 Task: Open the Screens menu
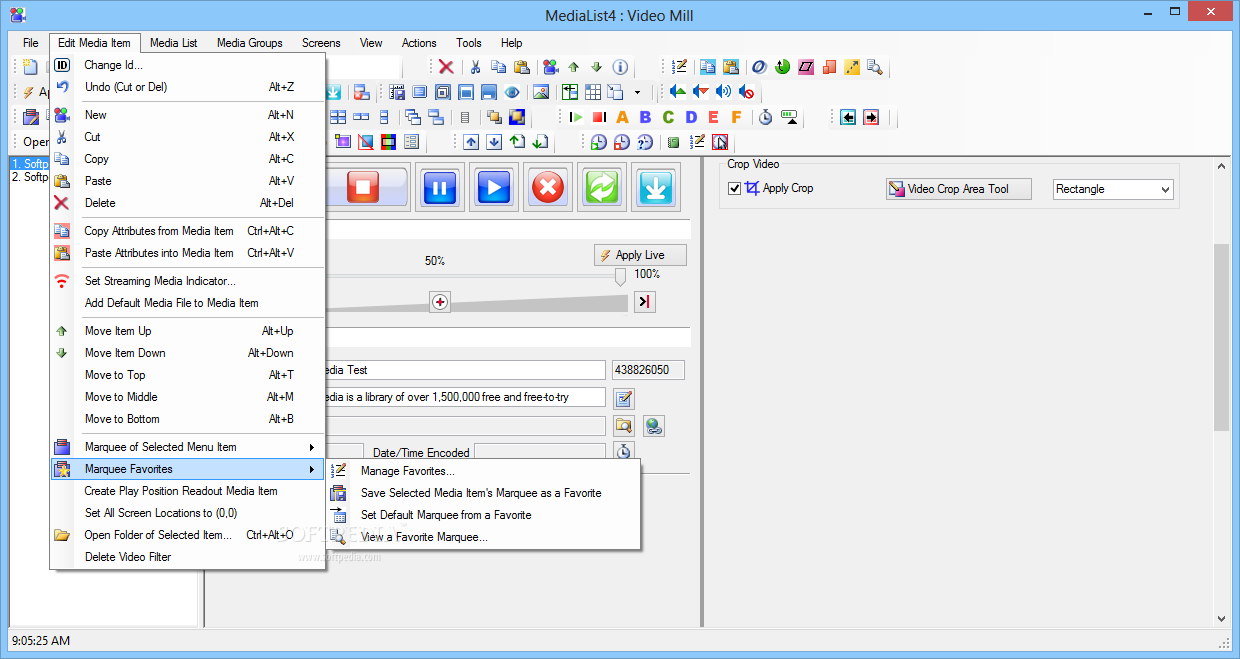[321, 43]
